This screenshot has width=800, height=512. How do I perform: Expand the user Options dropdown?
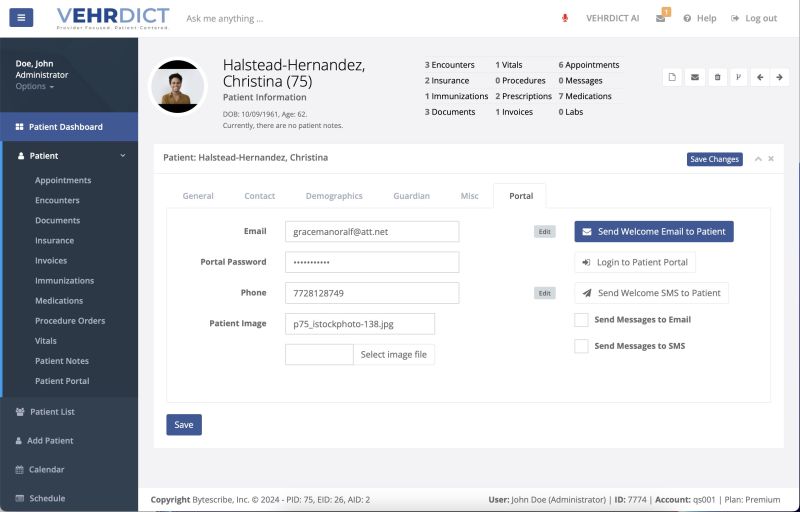[35, 87]
